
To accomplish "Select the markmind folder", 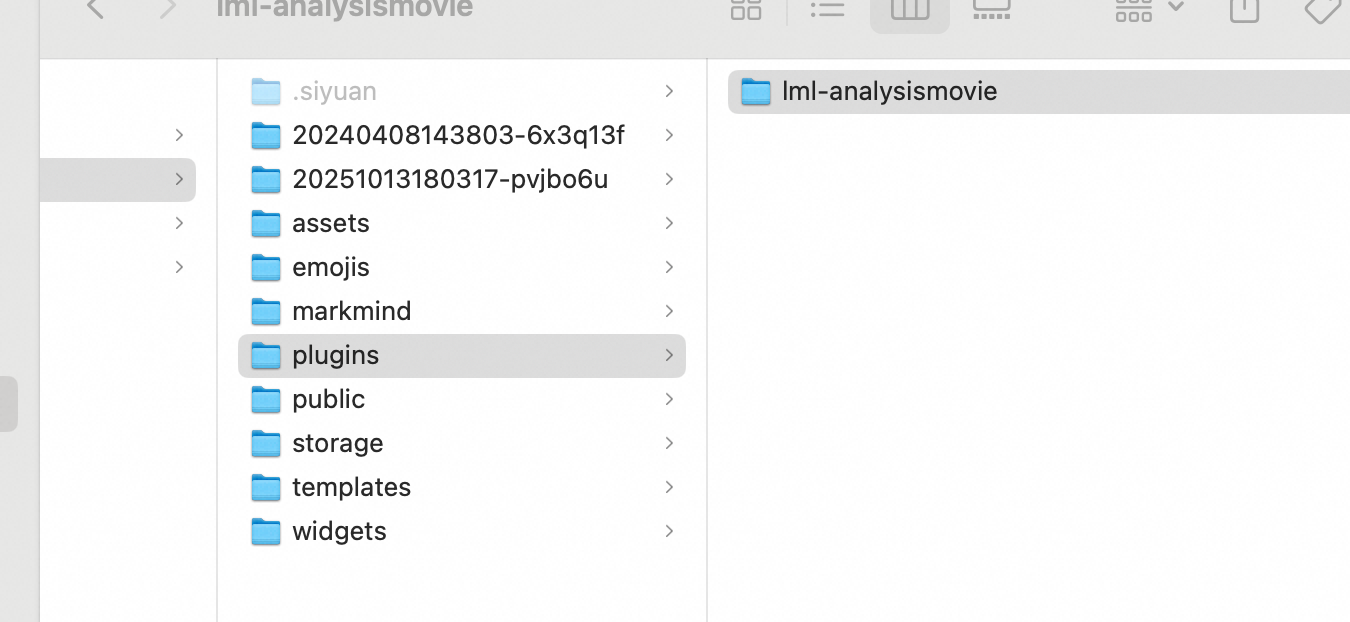I will point(351,311).
